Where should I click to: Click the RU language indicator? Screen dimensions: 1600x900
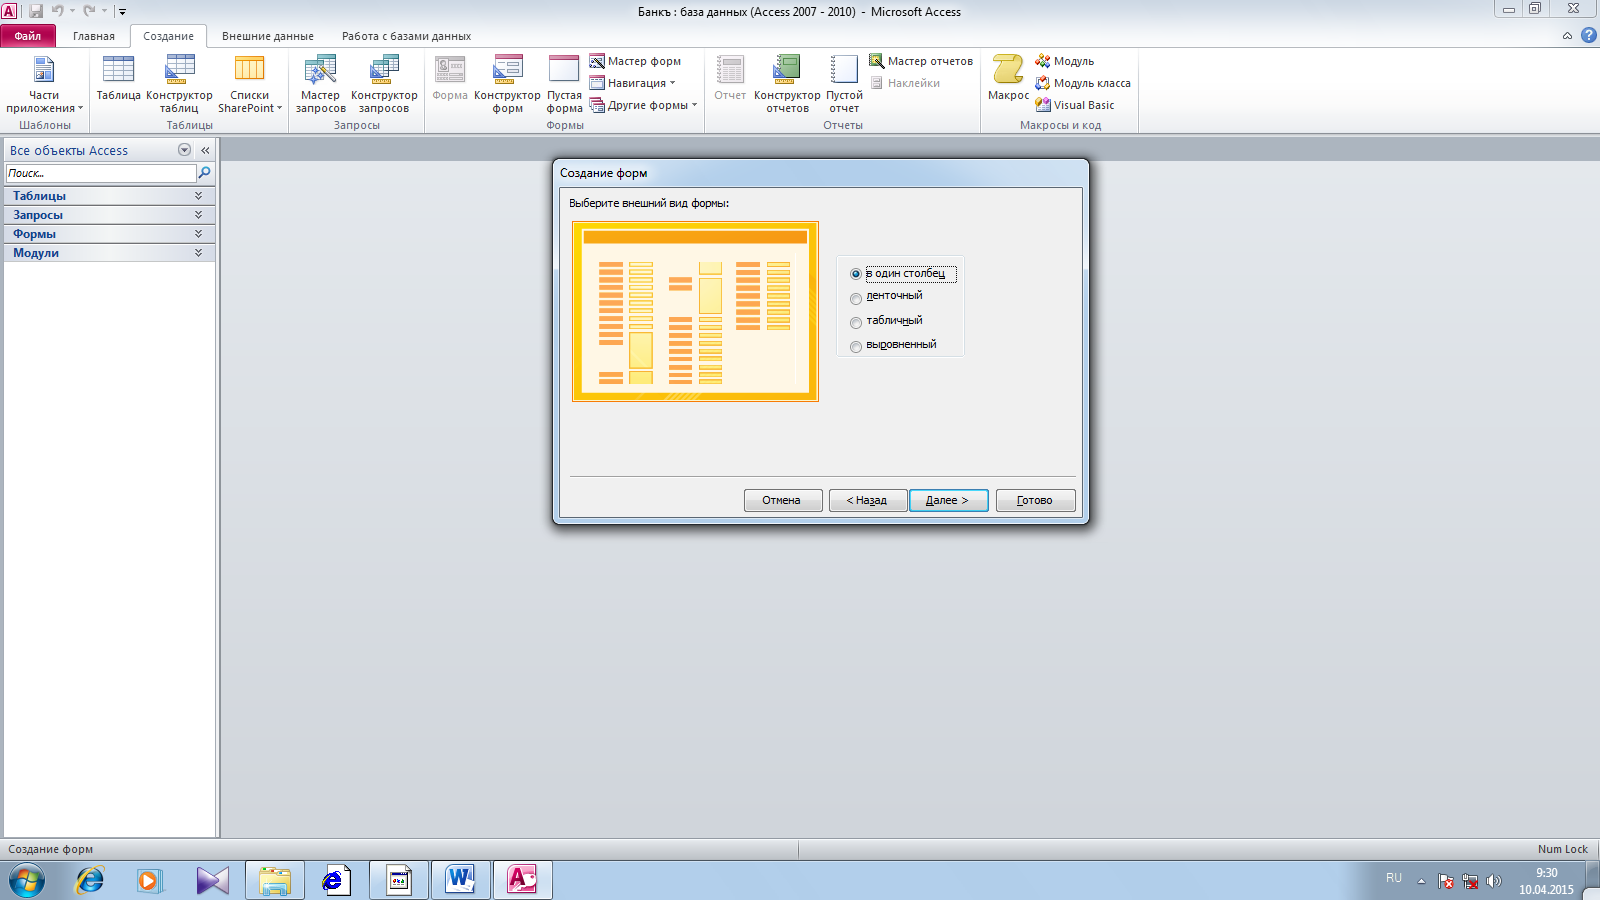point(1394,878)
